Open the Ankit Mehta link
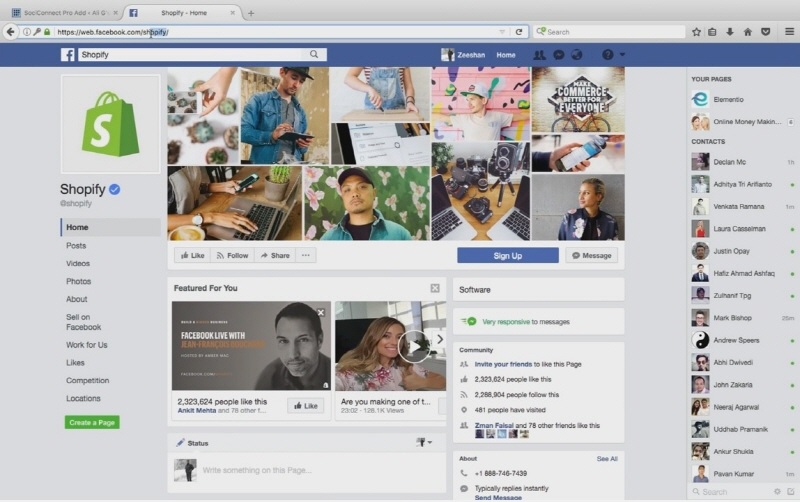800x502 pixels. pyautogui.click(x=196, y=410)
